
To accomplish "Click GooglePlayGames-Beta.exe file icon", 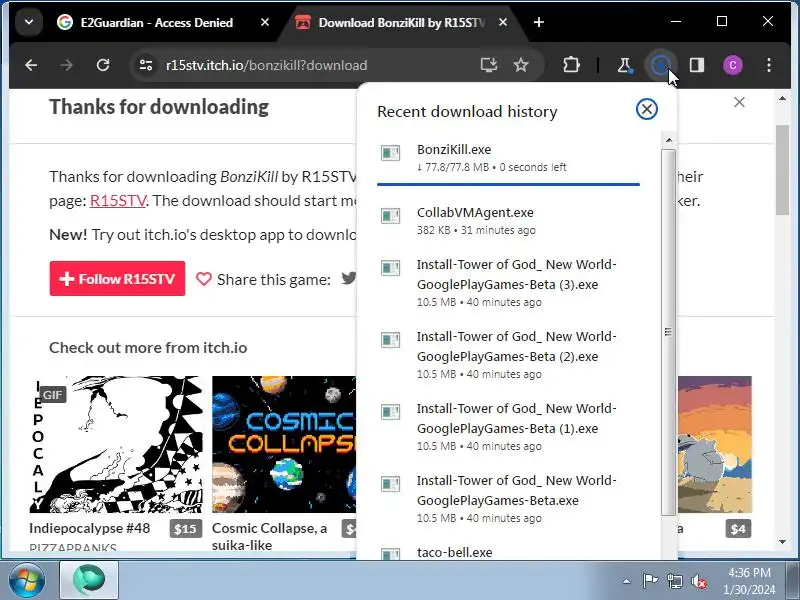I will [x=391, y=483].
